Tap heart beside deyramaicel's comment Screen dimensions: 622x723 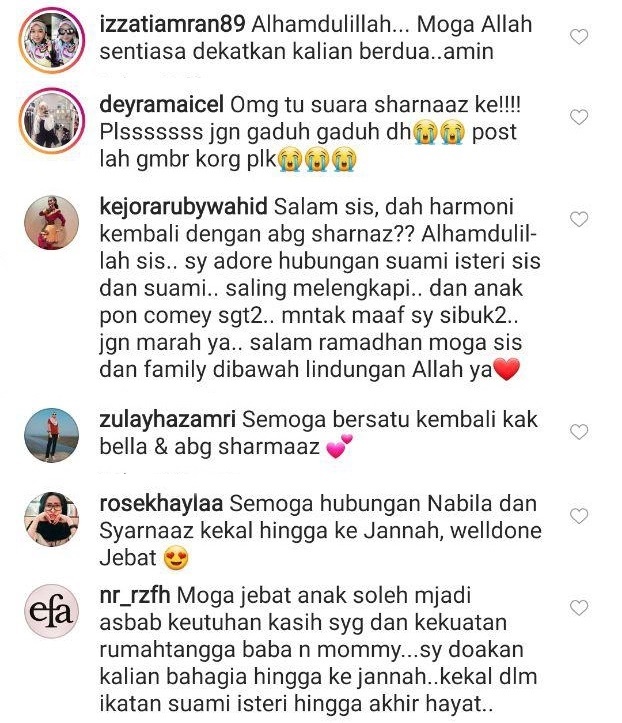pos(579,117)
